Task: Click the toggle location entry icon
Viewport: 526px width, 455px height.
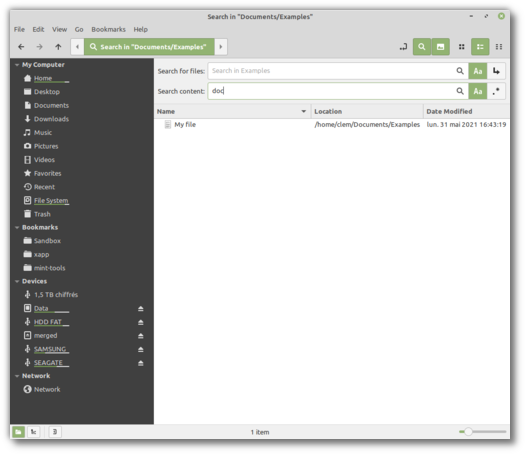Action: [x=403, y=47]
